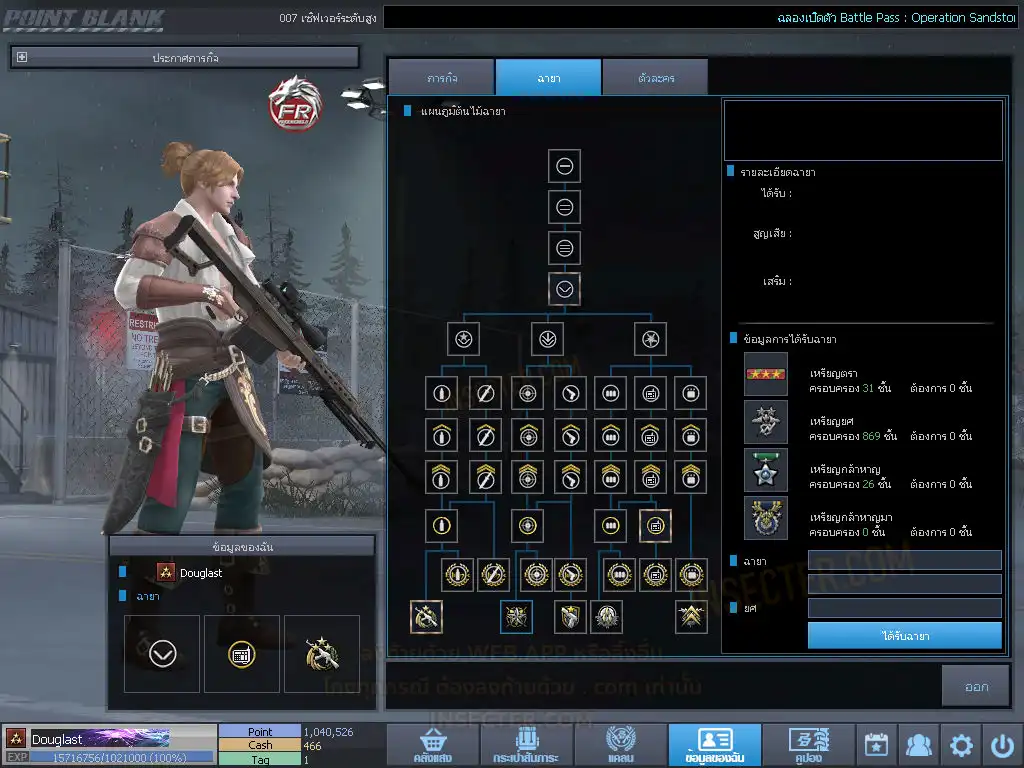
Task: Switch to the ตัวละคร tab
Action: (655, 78)
